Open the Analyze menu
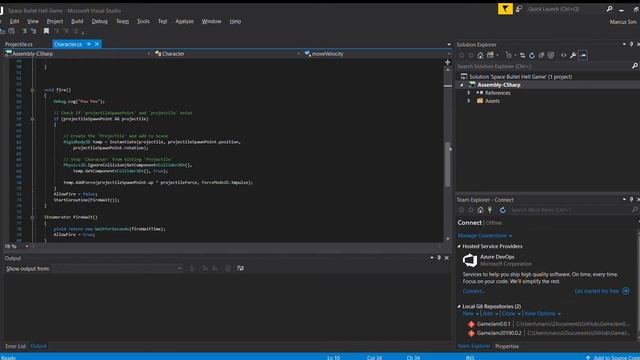The image size is (640, 360). click(x=184, y=21)
